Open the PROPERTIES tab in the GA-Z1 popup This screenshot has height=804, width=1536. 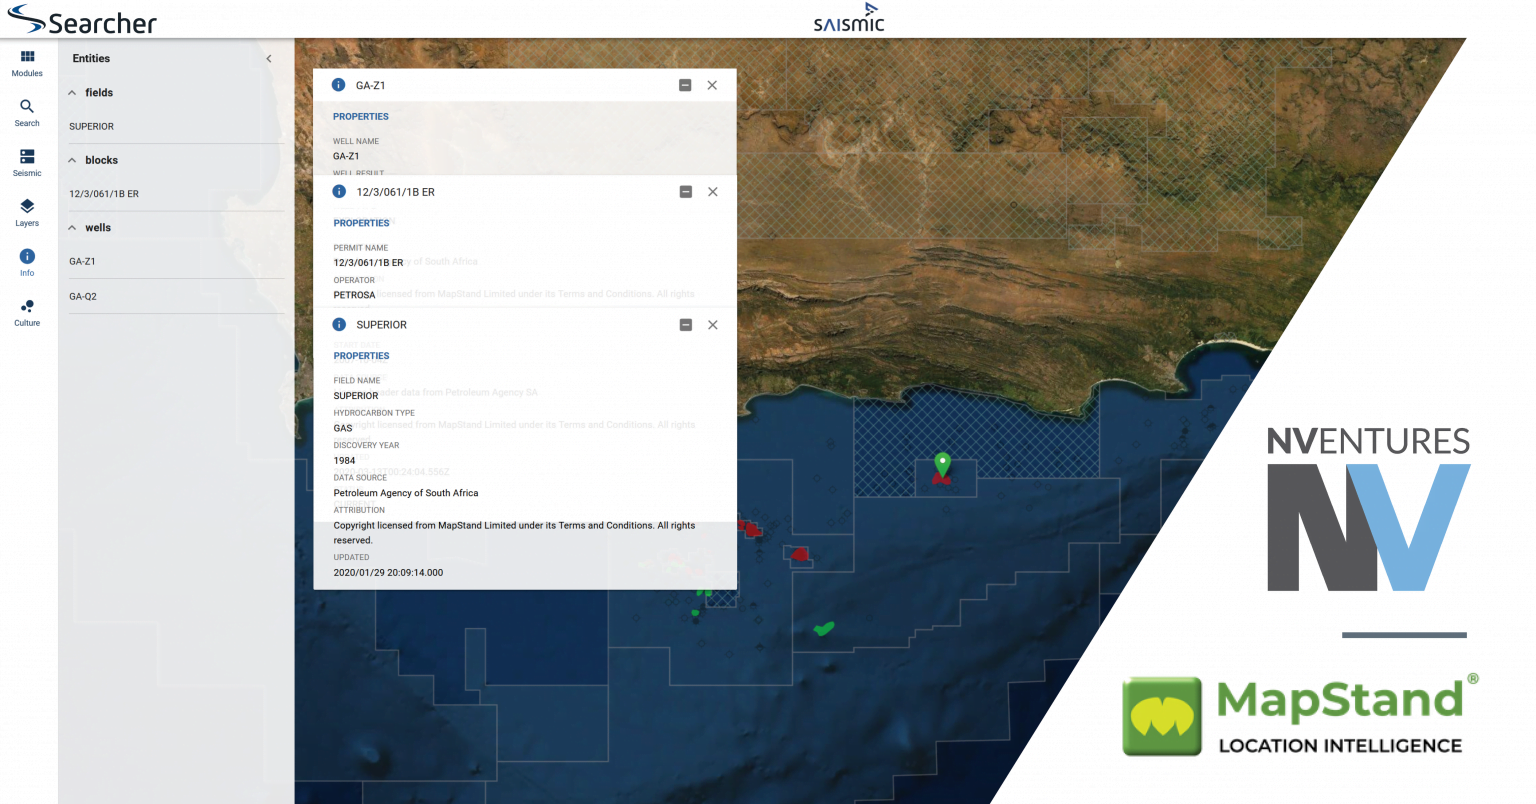pos(360,116)
